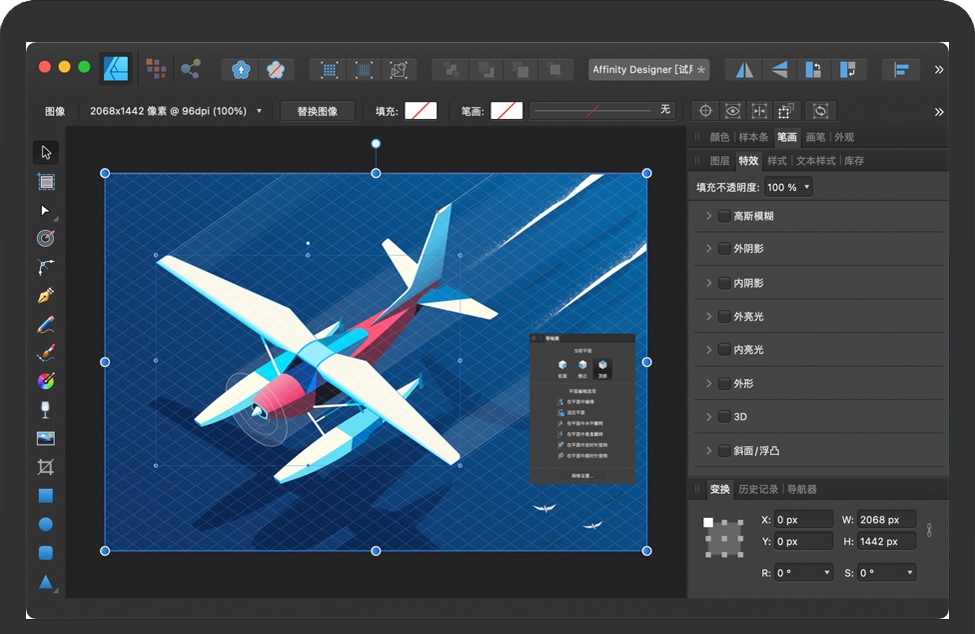Turn on the 3D effect checkbox

click(724, 417)
